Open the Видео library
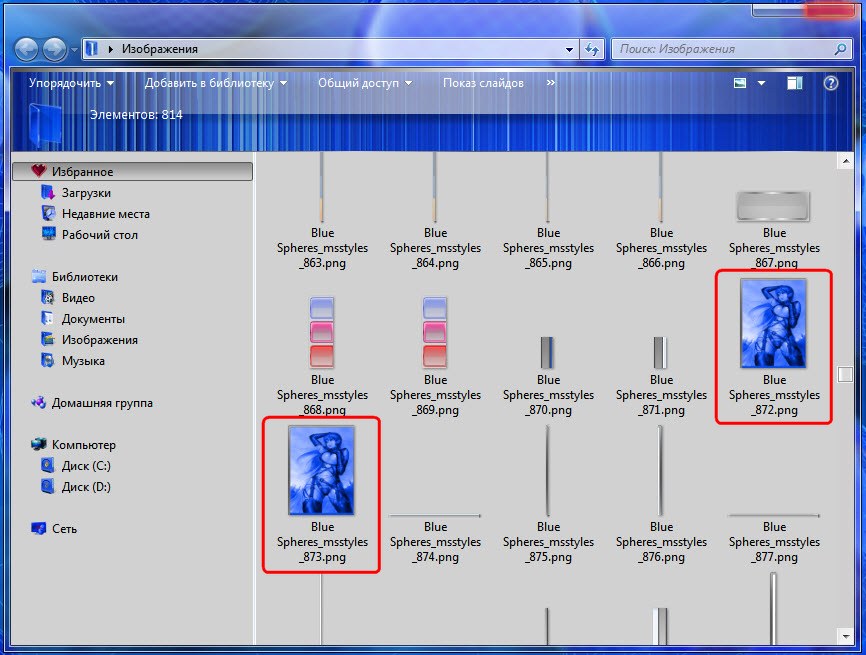The image size is (866, 655). (78, 298)
